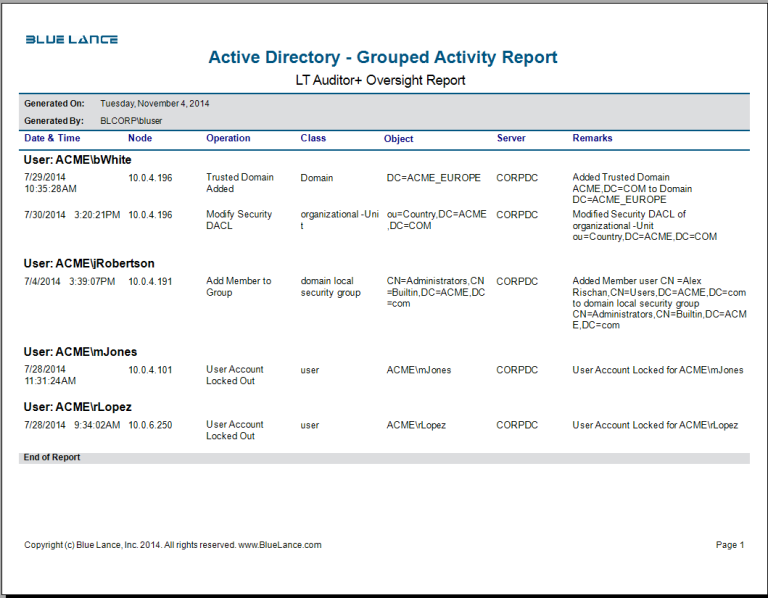This screenshot has height=598, width=768.
Task: Select the Object column header
Action: pyautogui.click(x=398, y=139)
